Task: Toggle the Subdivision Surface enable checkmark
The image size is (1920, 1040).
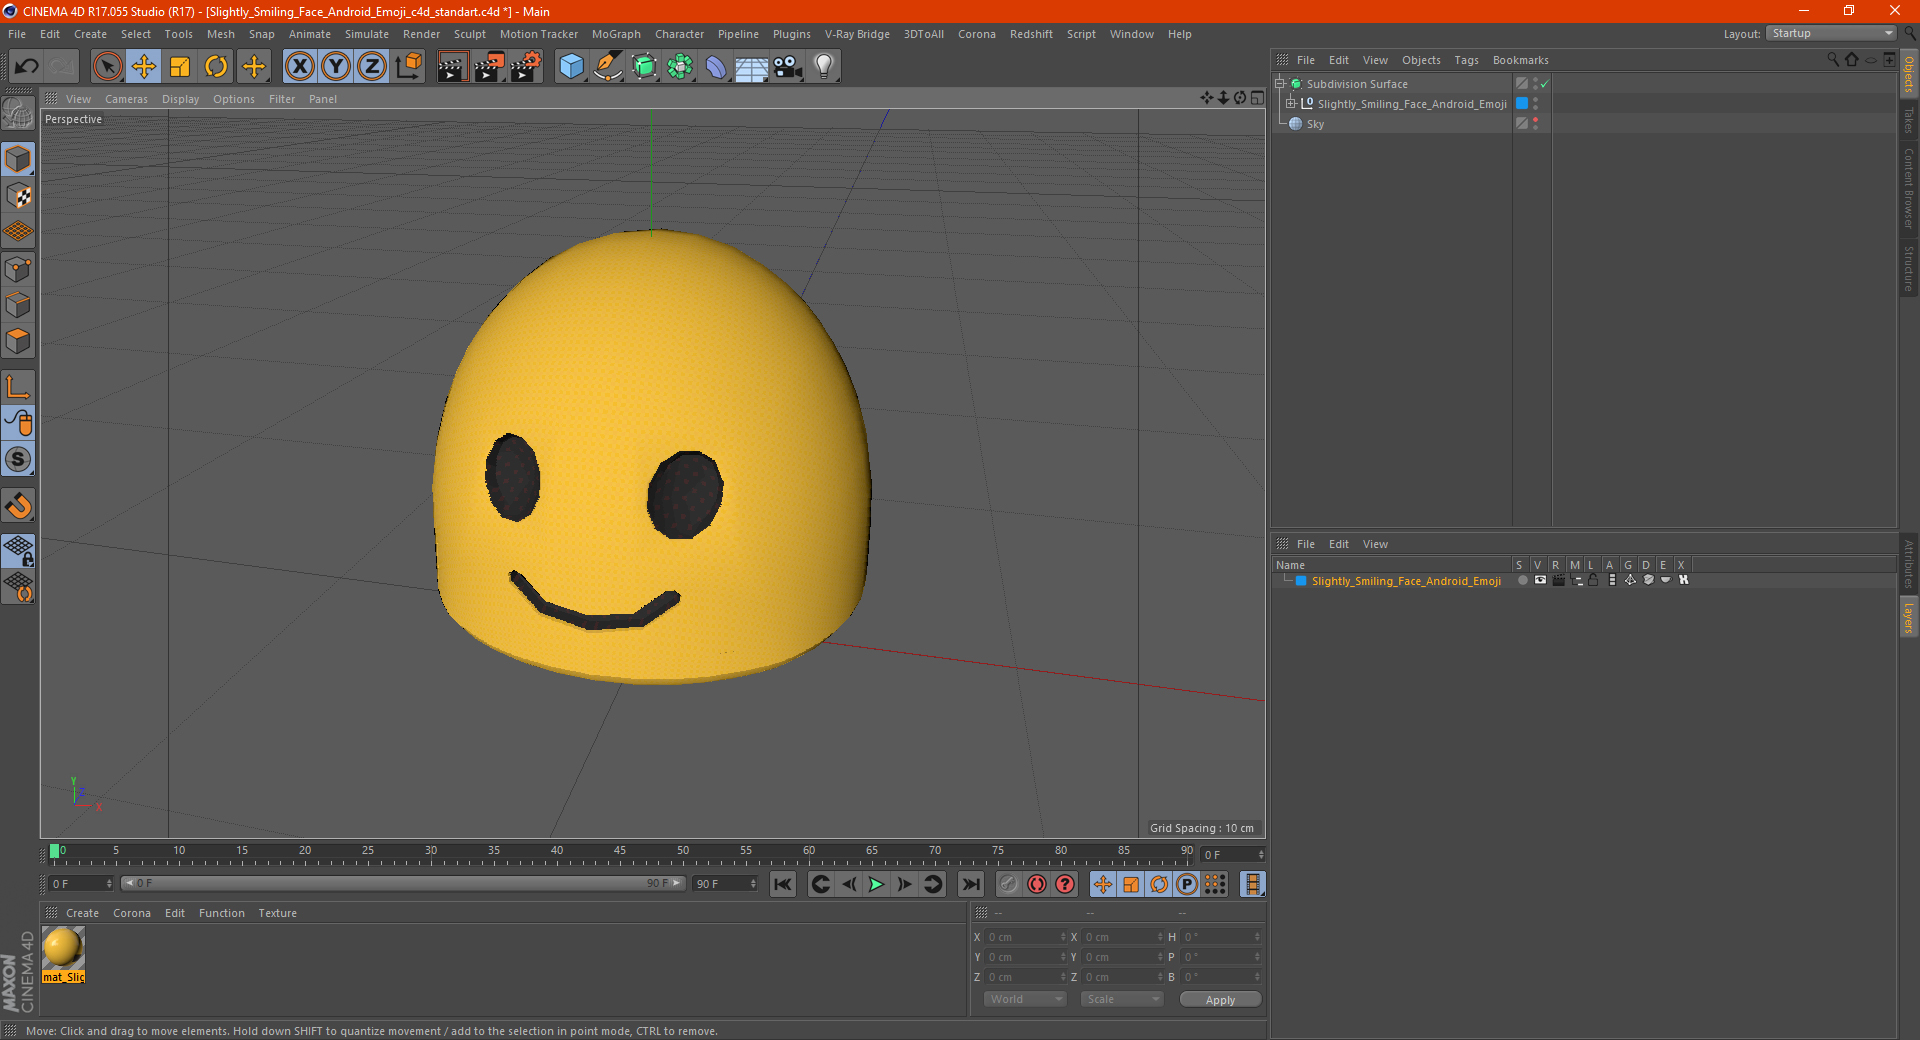Action: pos(1545,84)
